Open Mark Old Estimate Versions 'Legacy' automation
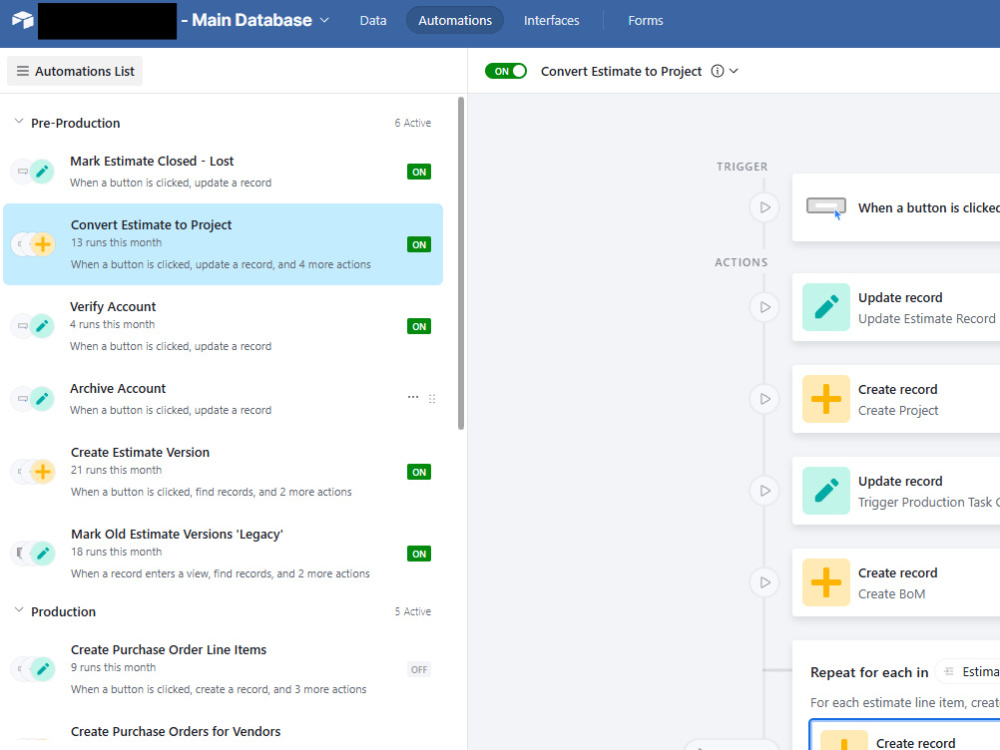The width and height of the screenshot is (1000, 750). [223, 554]
